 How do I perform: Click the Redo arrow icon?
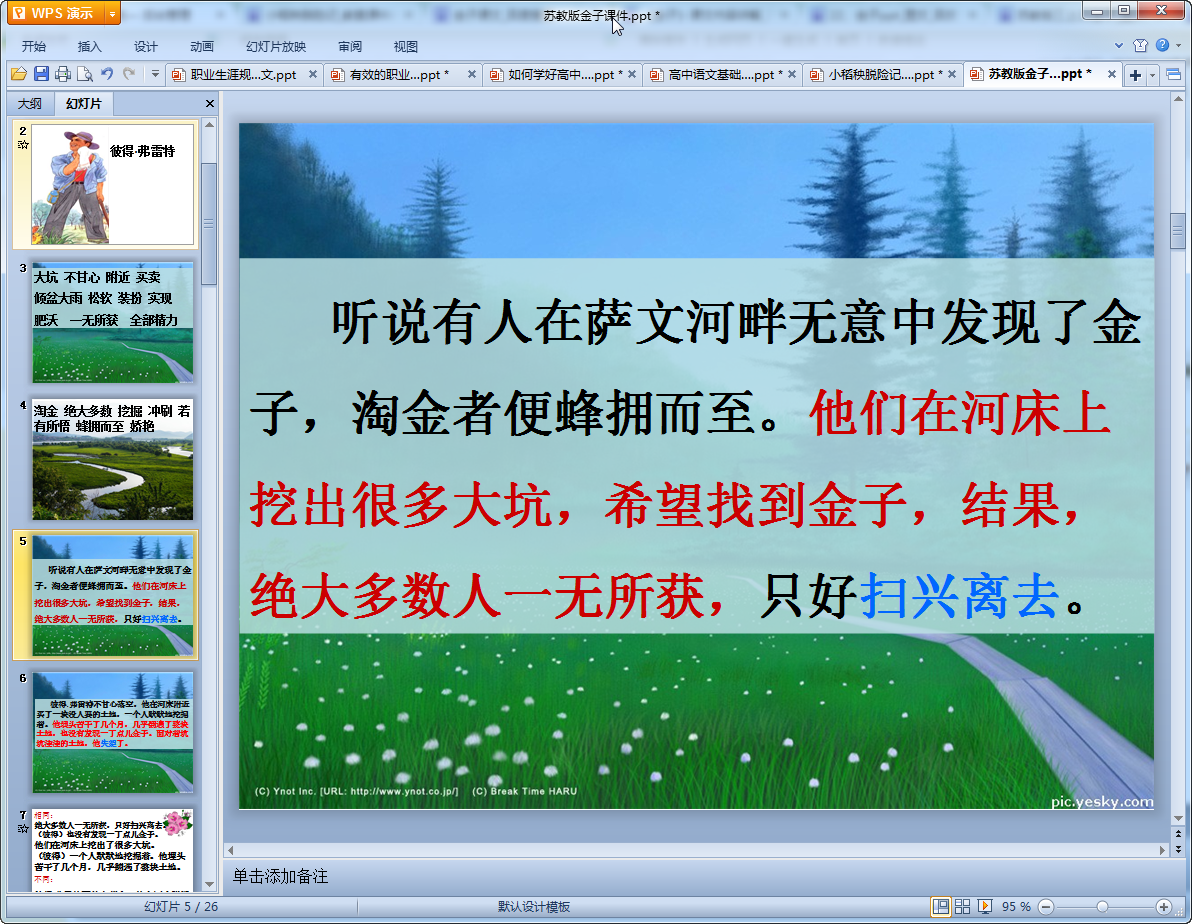129,74
